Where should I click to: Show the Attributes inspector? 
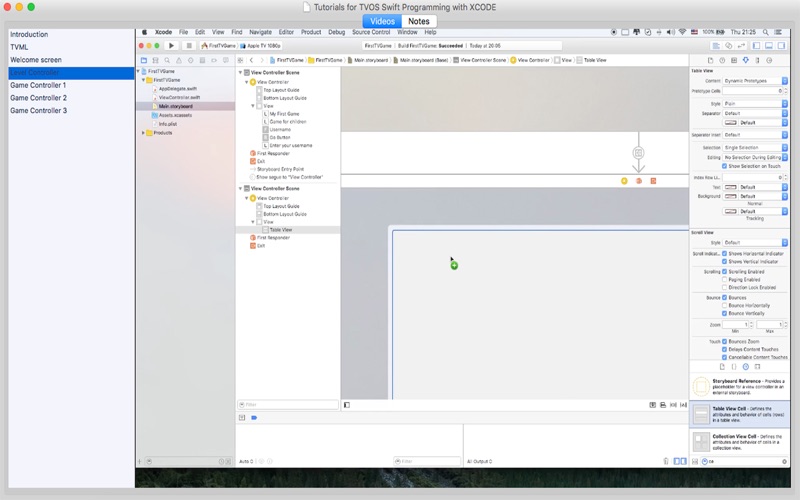point(745,60)
